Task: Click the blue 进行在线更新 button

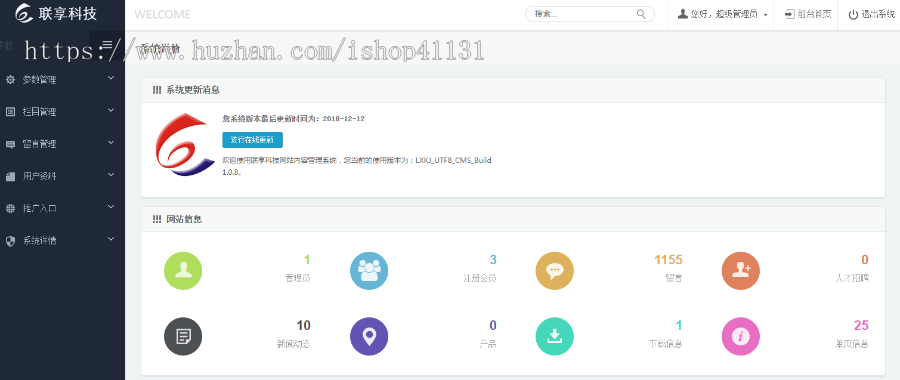Action: [253, 140]
